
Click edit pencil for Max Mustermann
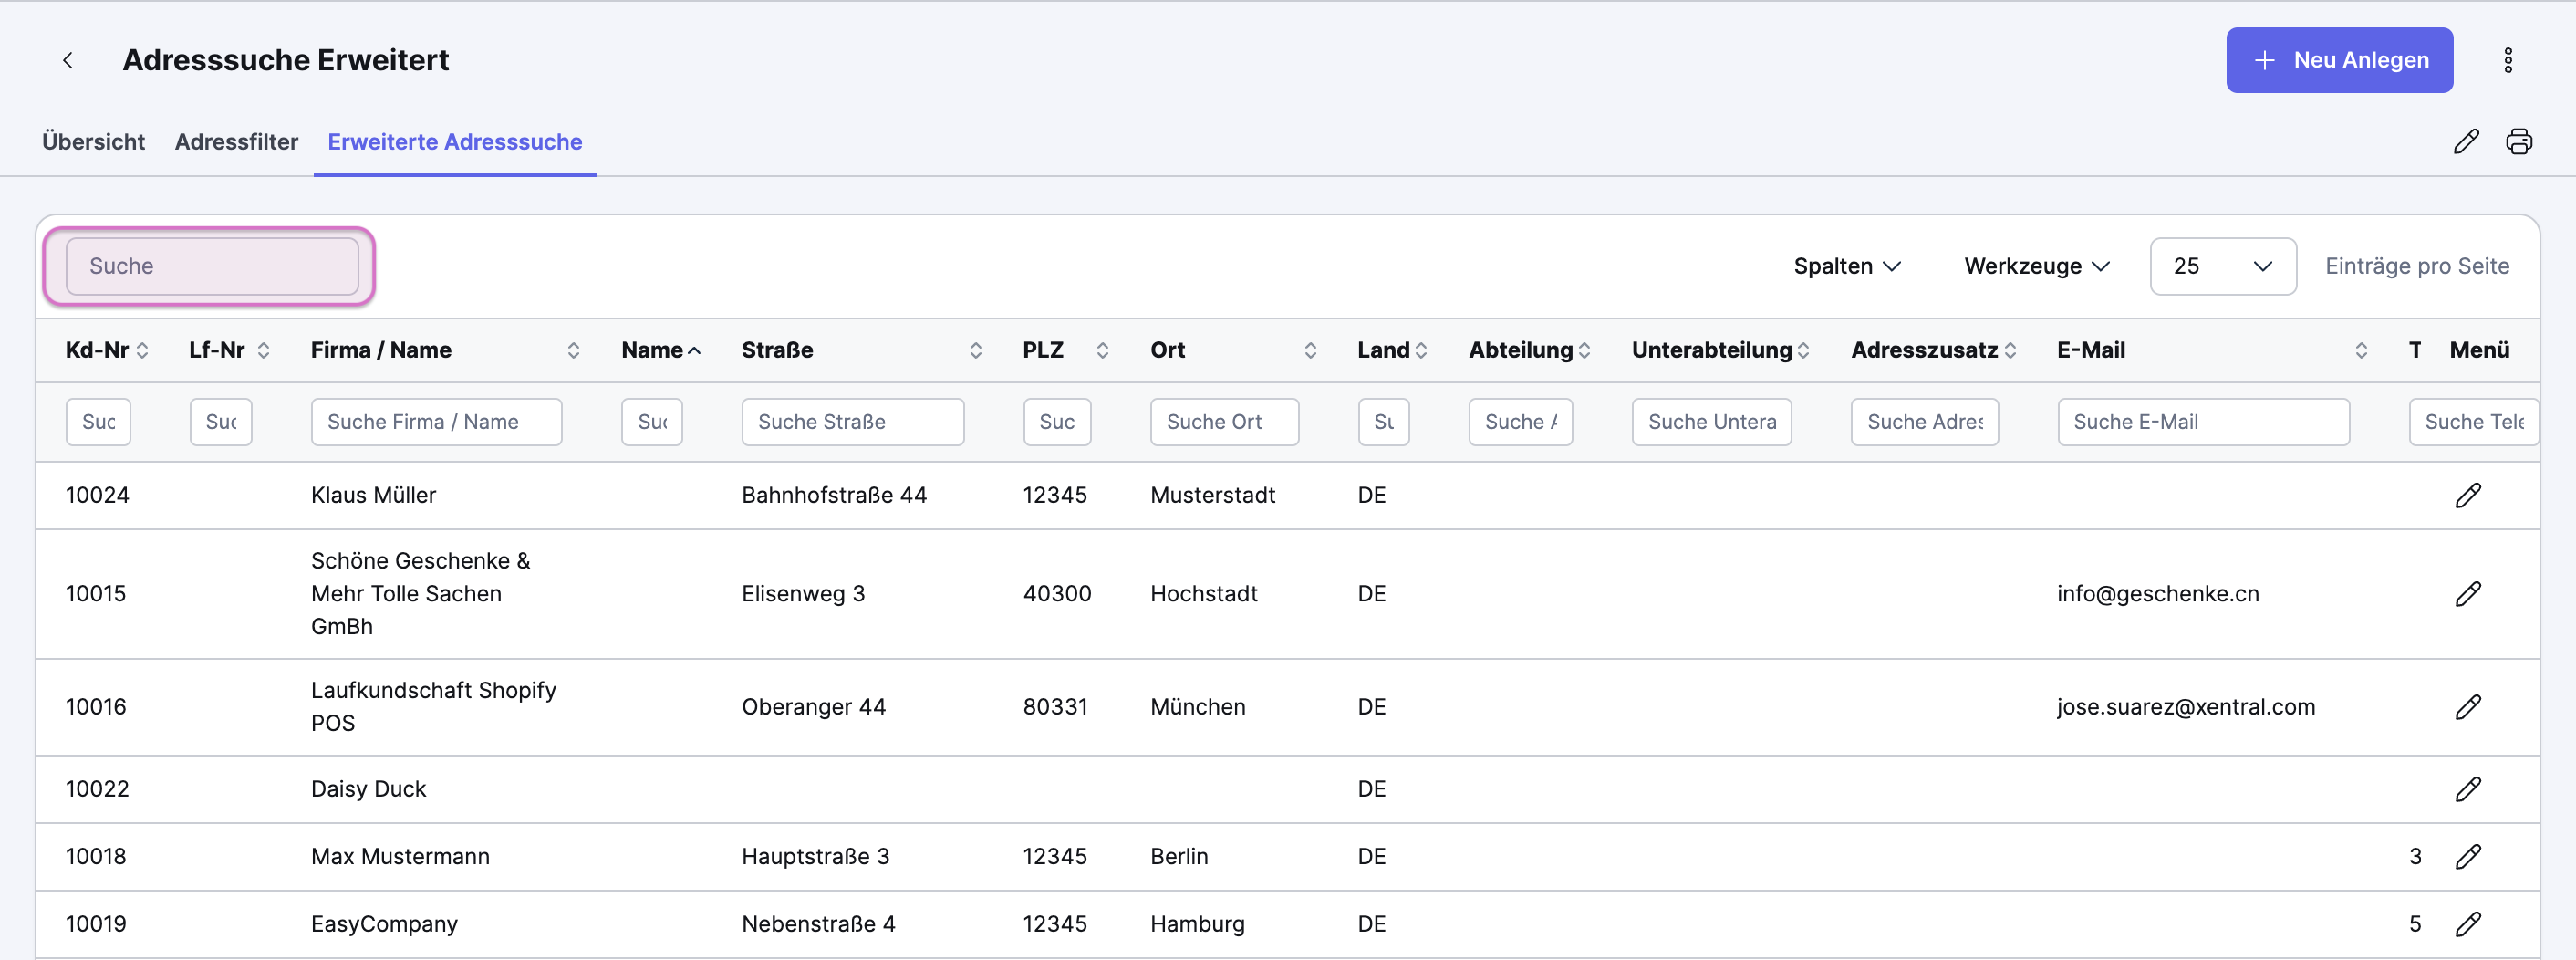coord(2467,856)
